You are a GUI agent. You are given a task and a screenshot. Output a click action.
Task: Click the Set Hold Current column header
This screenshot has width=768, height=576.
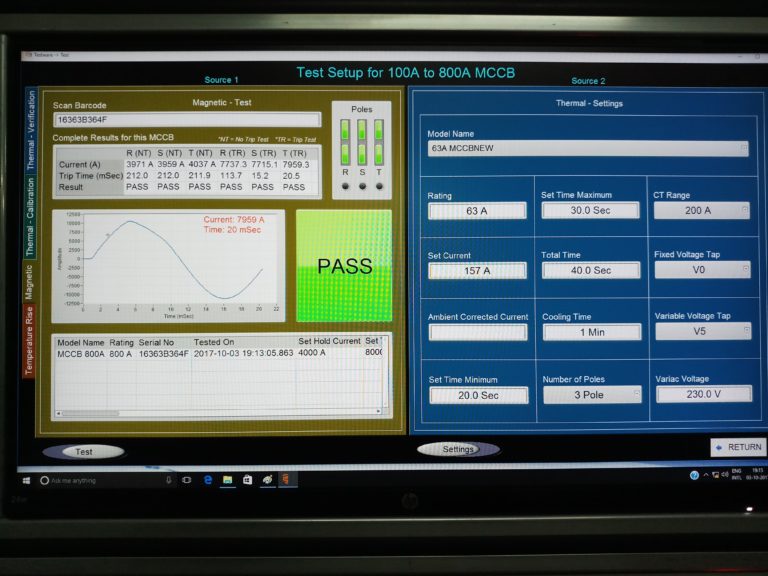[x=329, y=341]
